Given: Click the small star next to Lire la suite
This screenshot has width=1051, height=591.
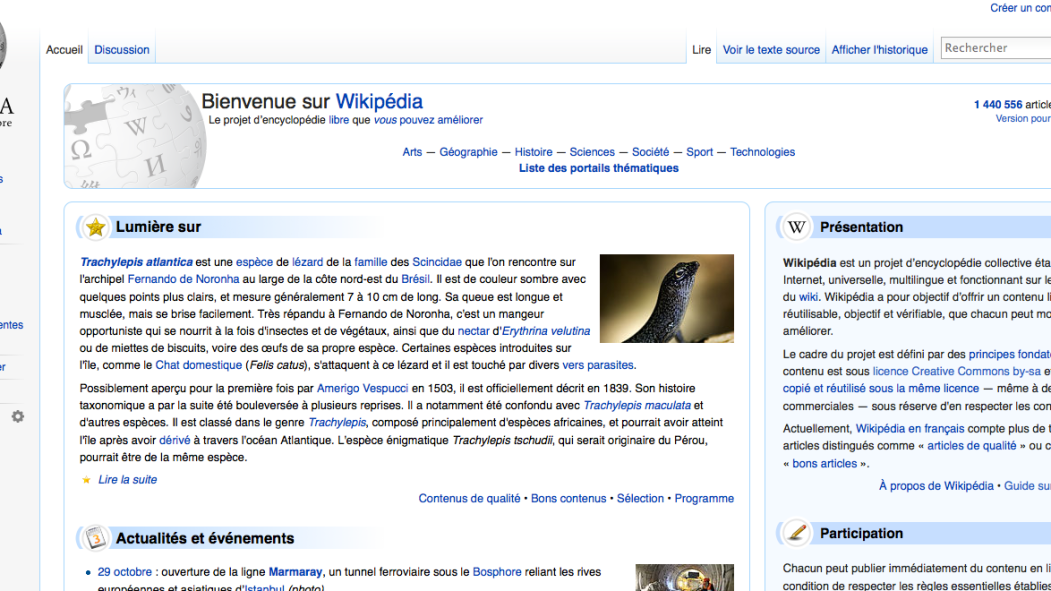Looking at the screenshot, I should coord(86,480).
